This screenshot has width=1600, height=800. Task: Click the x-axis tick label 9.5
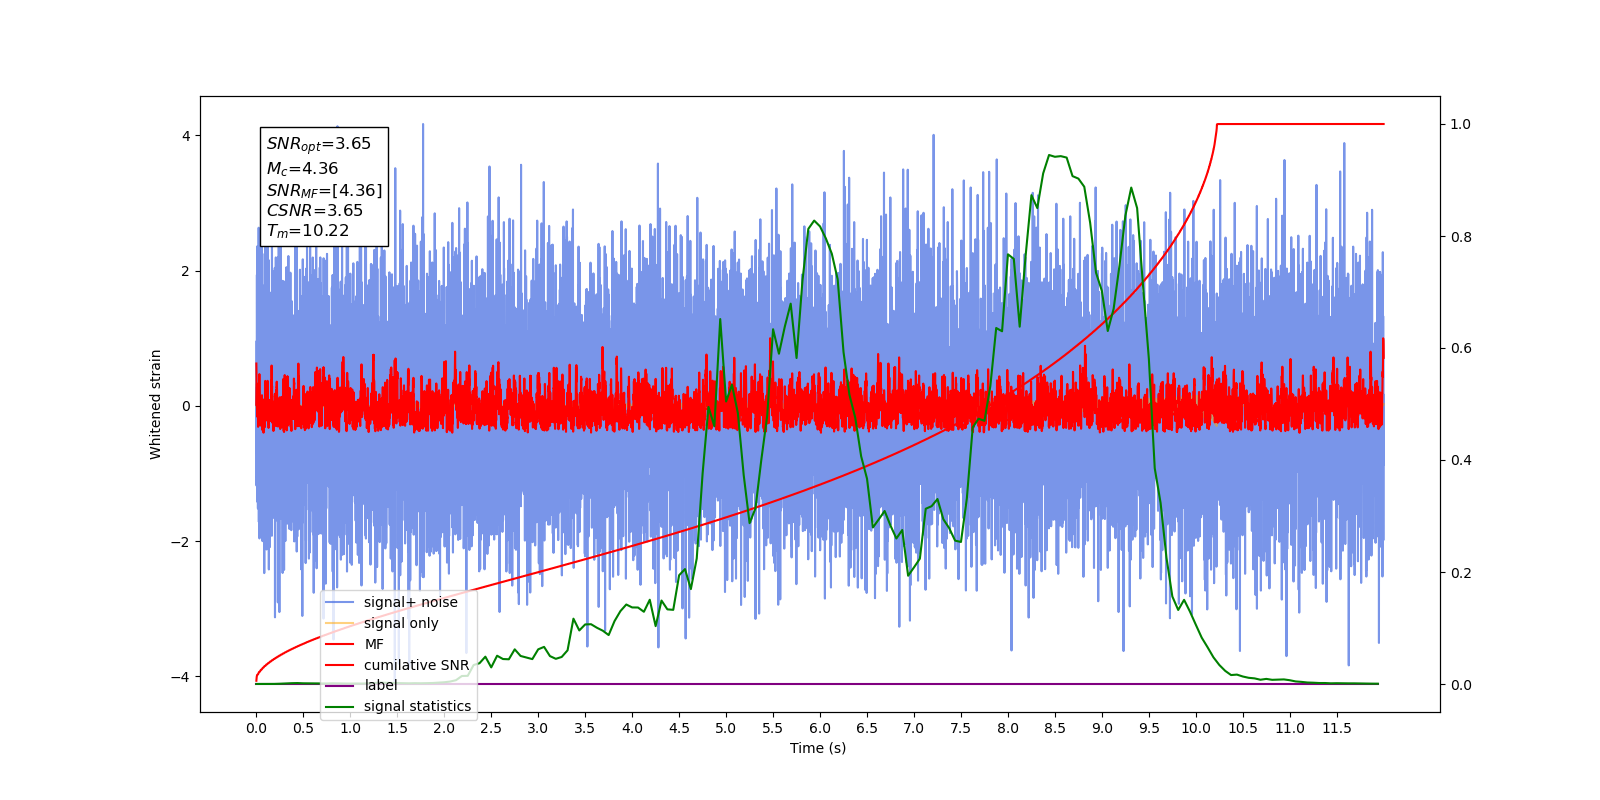point(1149,728)
